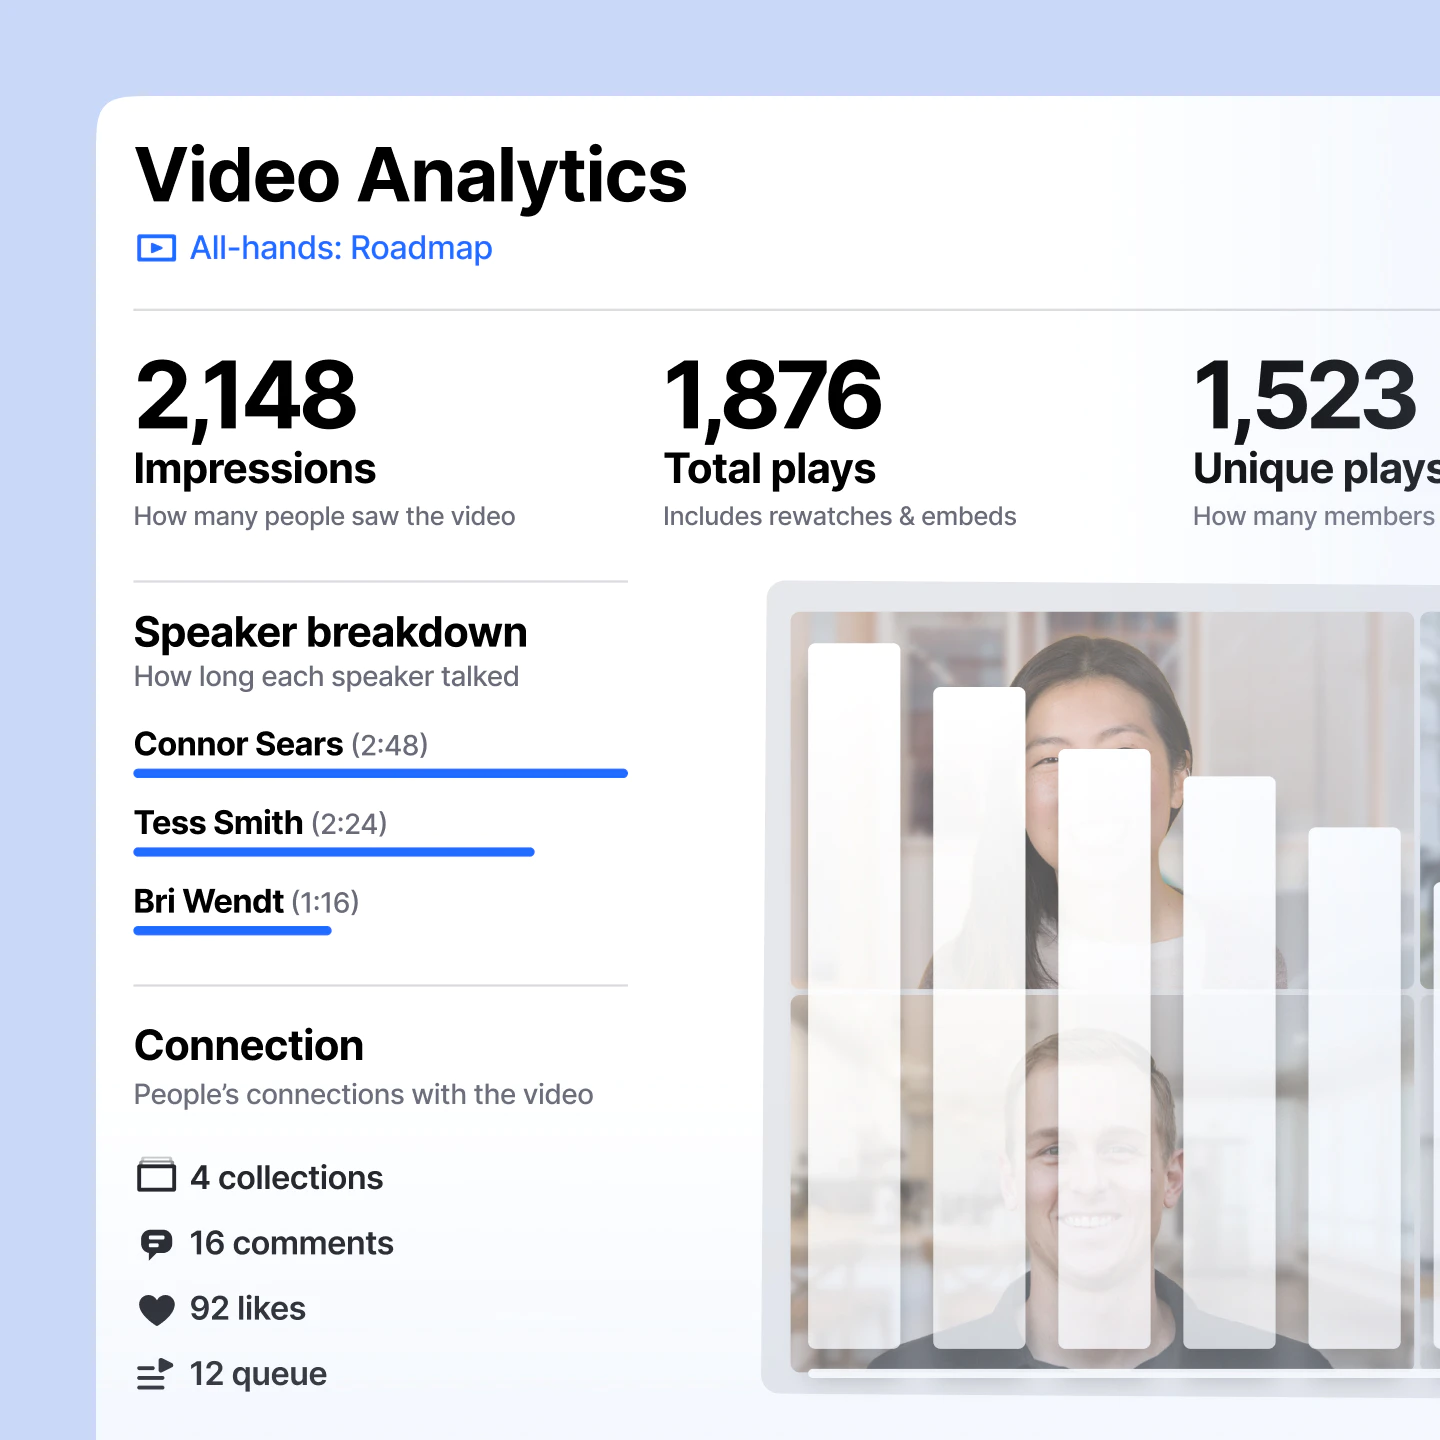Click the collections folder icon
This screenshot has width=1440, height=1440.
(x=156, y=1176)
